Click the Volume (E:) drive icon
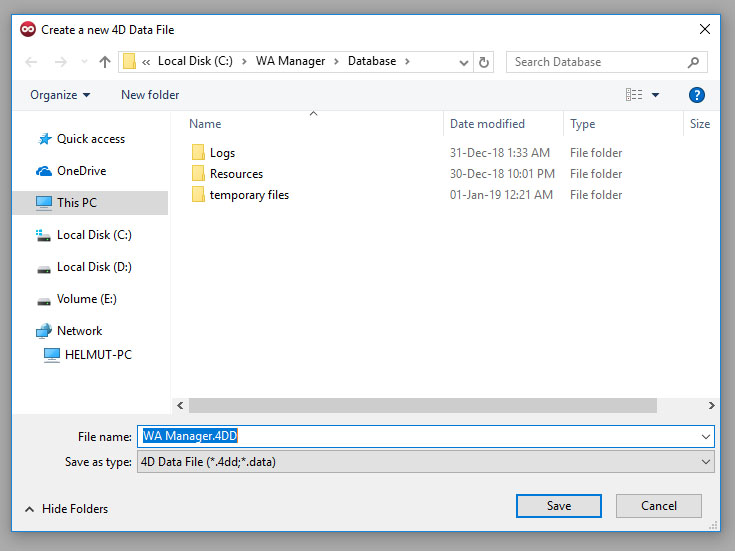Screen dimensions: 735x551 coord(44,302)
